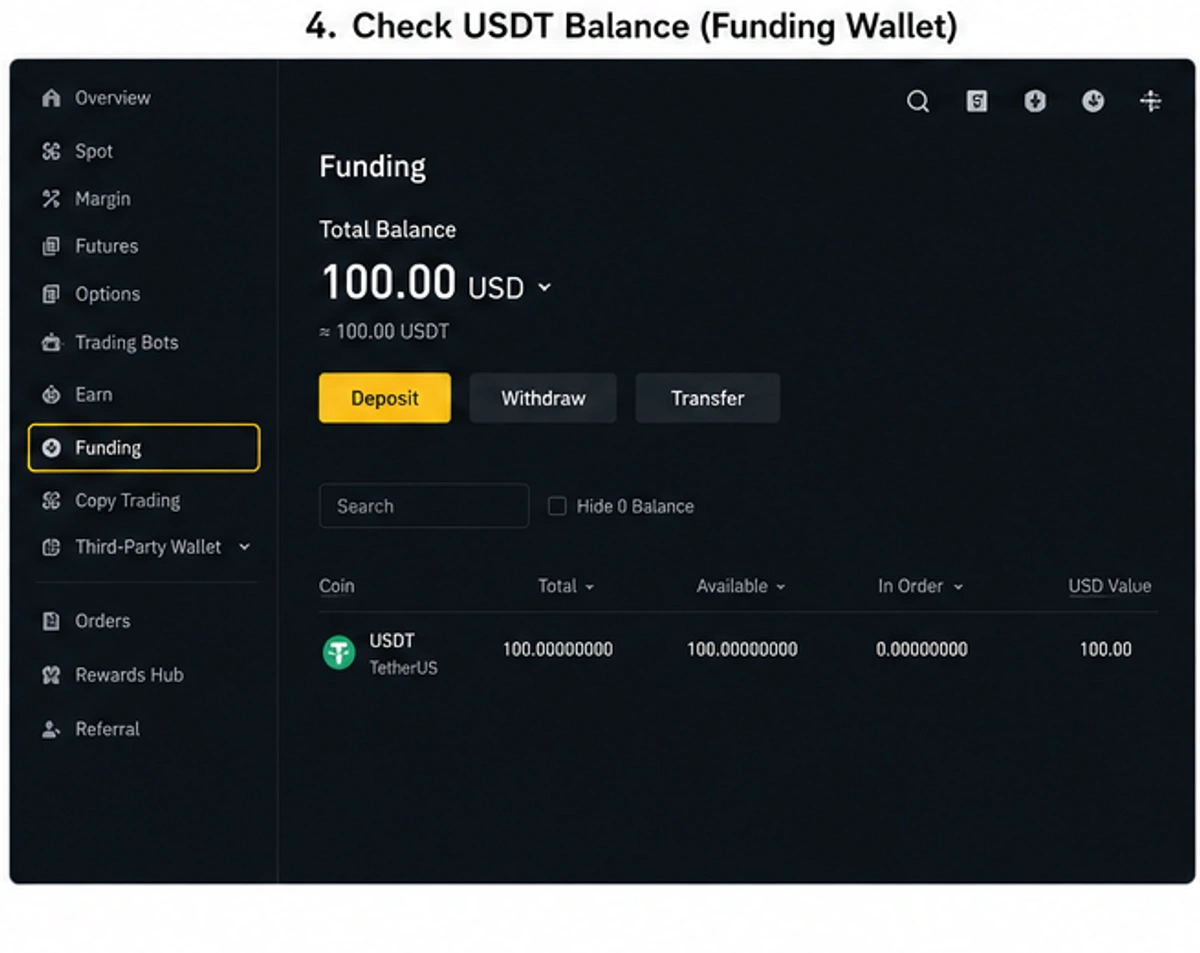Click the Transfer button
The image size is (1200, 953).
708,398
